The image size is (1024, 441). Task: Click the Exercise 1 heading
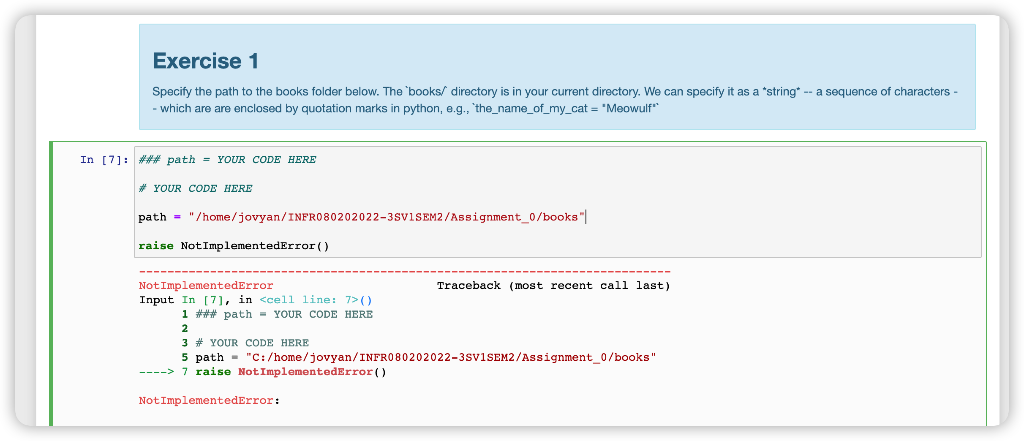click(x=206, y=61)
